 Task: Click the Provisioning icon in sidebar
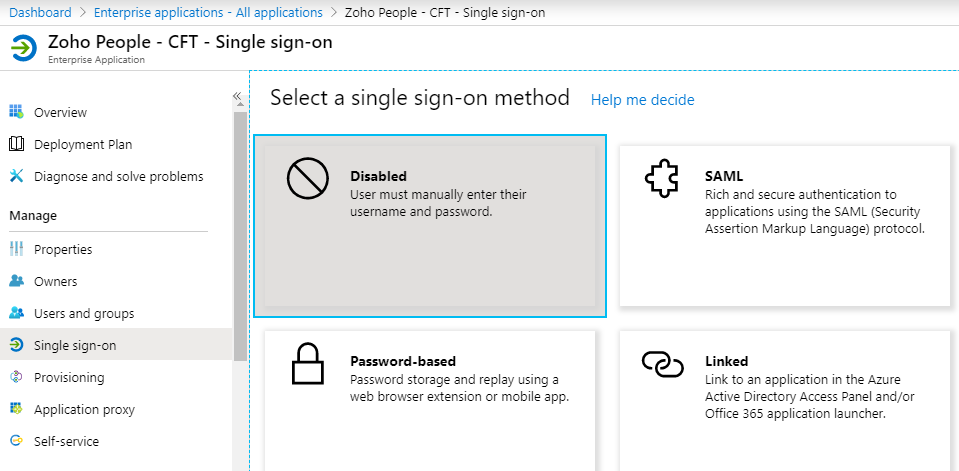coord(17,377)
